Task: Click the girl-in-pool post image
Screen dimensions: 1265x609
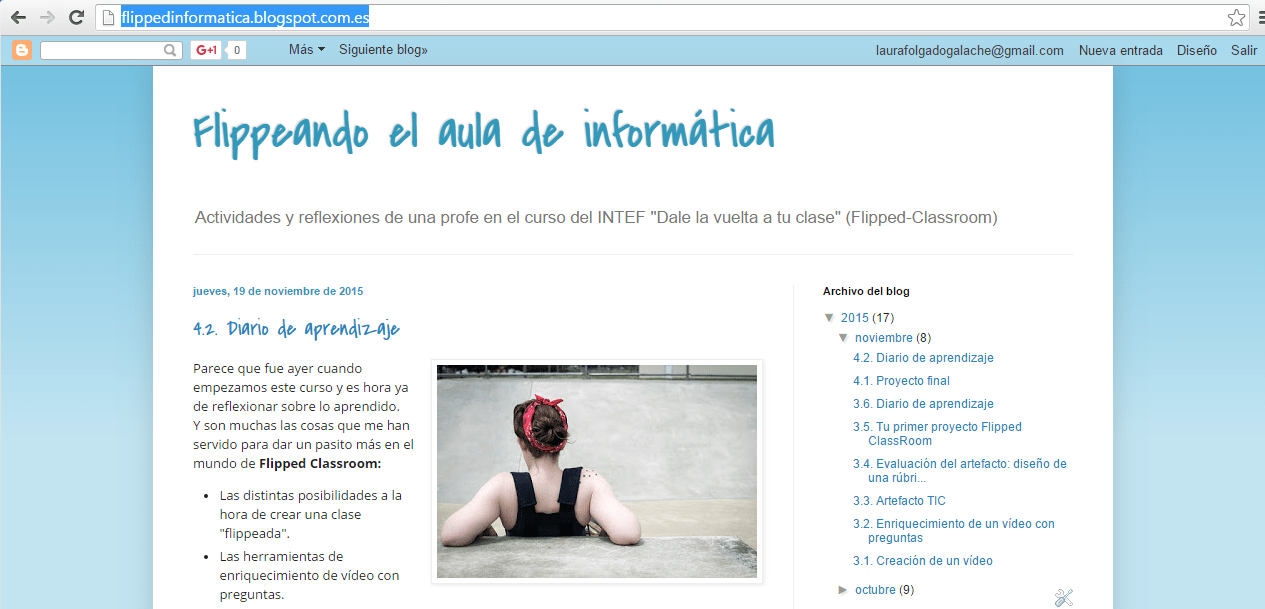Action: tap(597, 471)
